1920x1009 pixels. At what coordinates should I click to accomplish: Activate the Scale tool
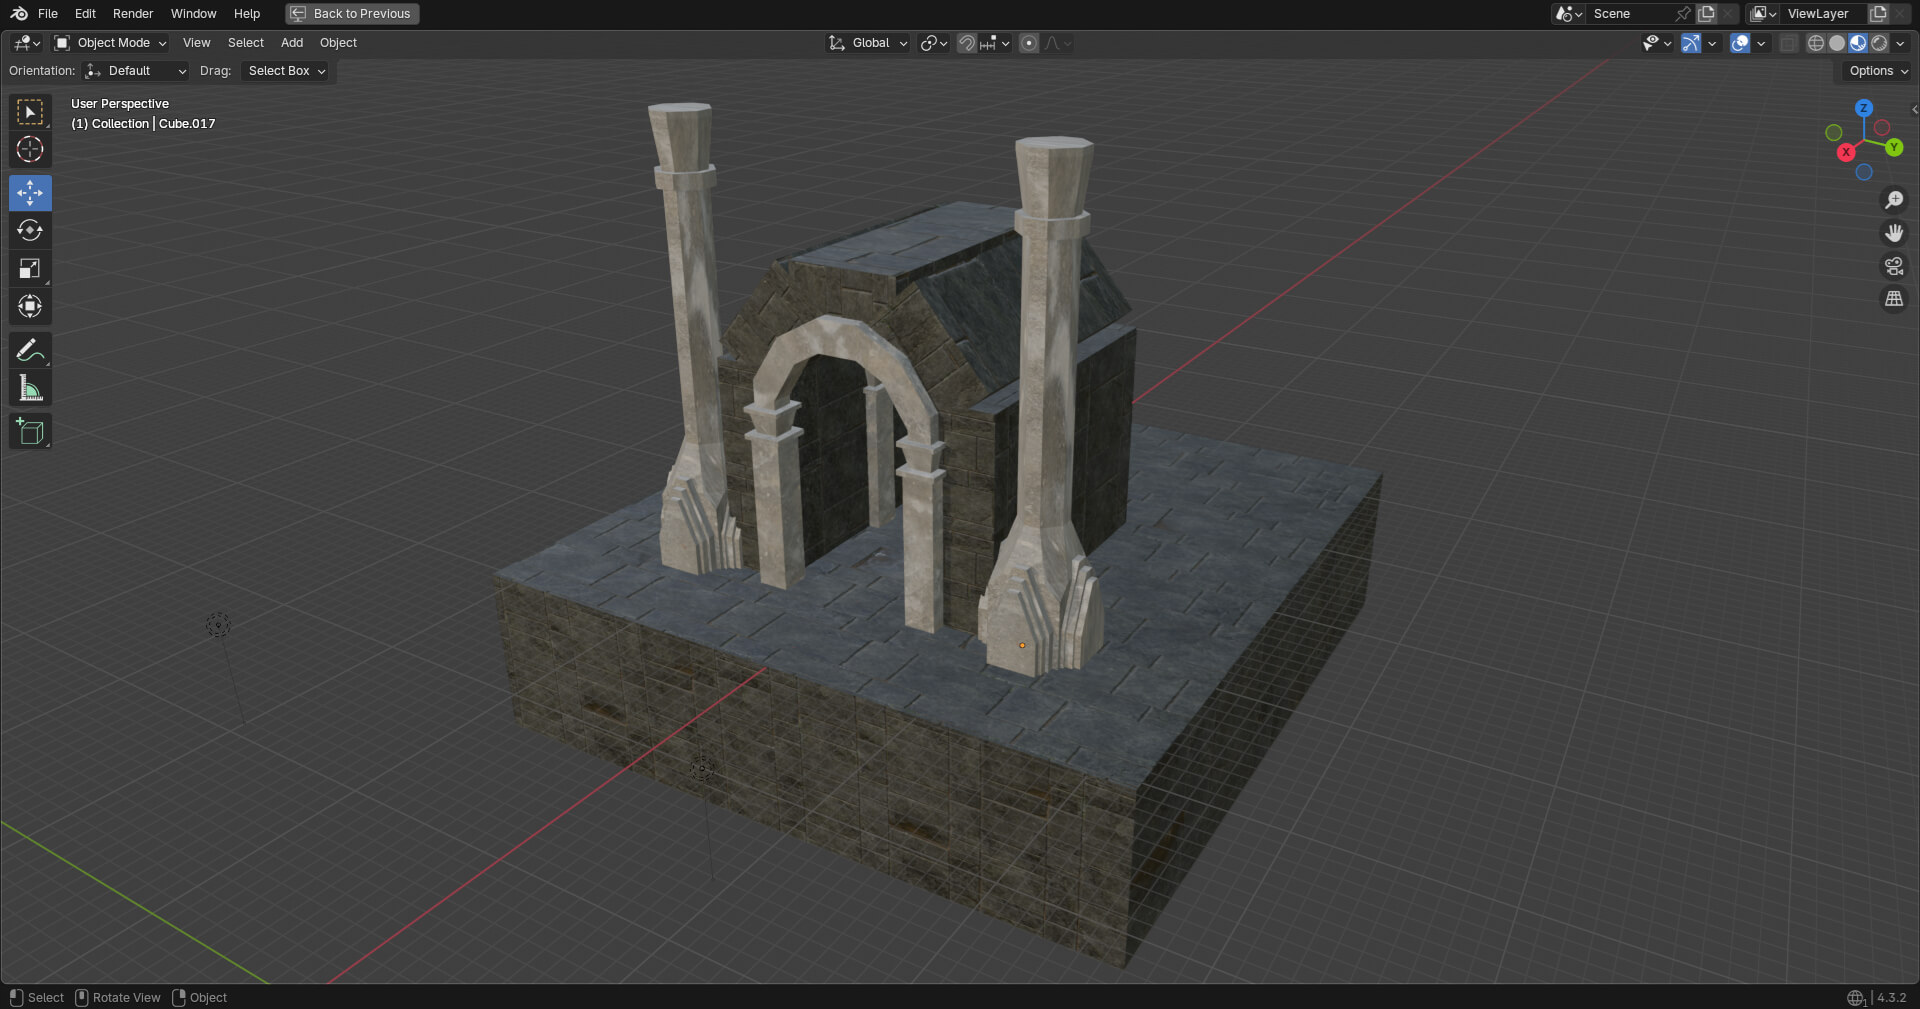point(30,268)
